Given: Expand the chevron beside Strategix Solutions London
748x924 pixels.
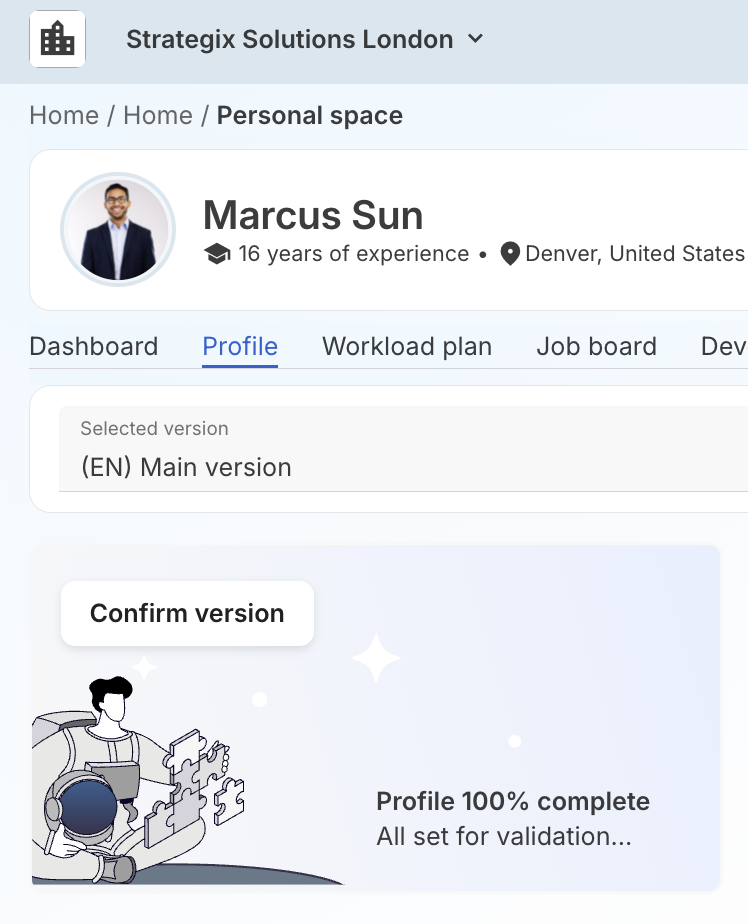Looking at the screenshot, I should coord(476,39).
